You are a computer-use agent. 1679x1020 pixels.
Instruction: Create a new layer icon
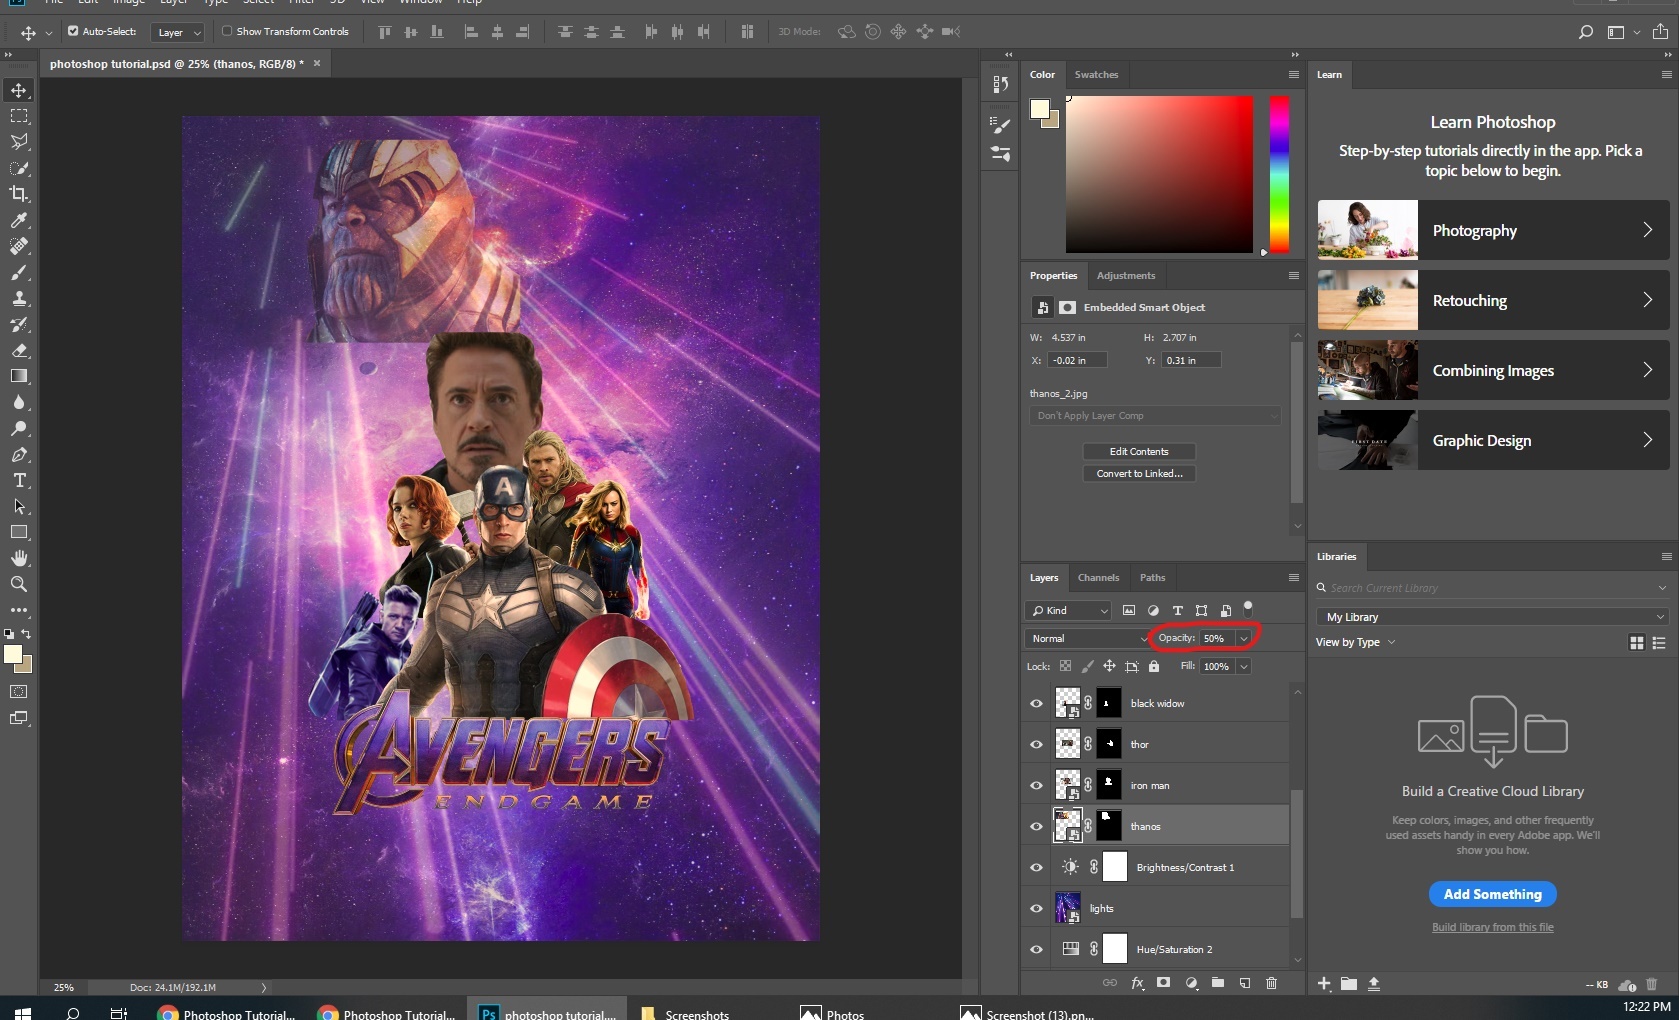[1245, 983]
